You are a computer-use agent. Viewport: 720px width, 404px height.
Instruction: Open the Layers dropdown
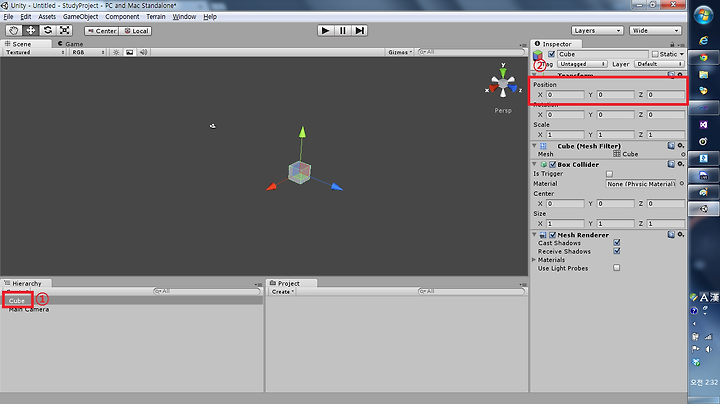(597, 30)
